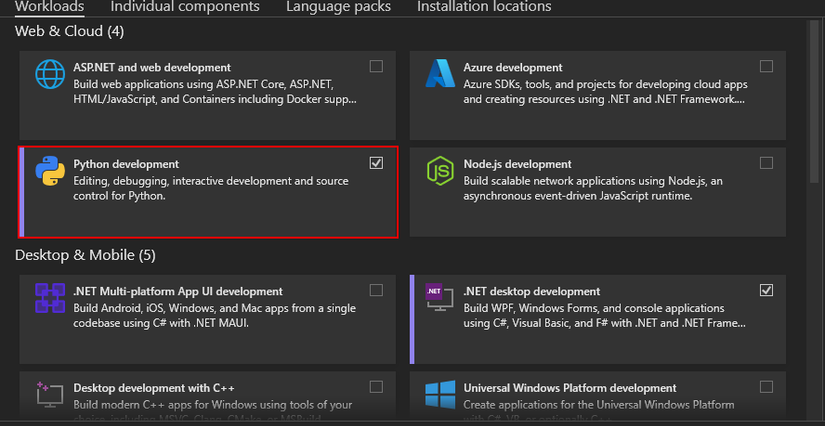The width and height of the screenshot is (825, 426).
Task: Uncheck the .NET desktop development checkbox
Action: (767, 290)
